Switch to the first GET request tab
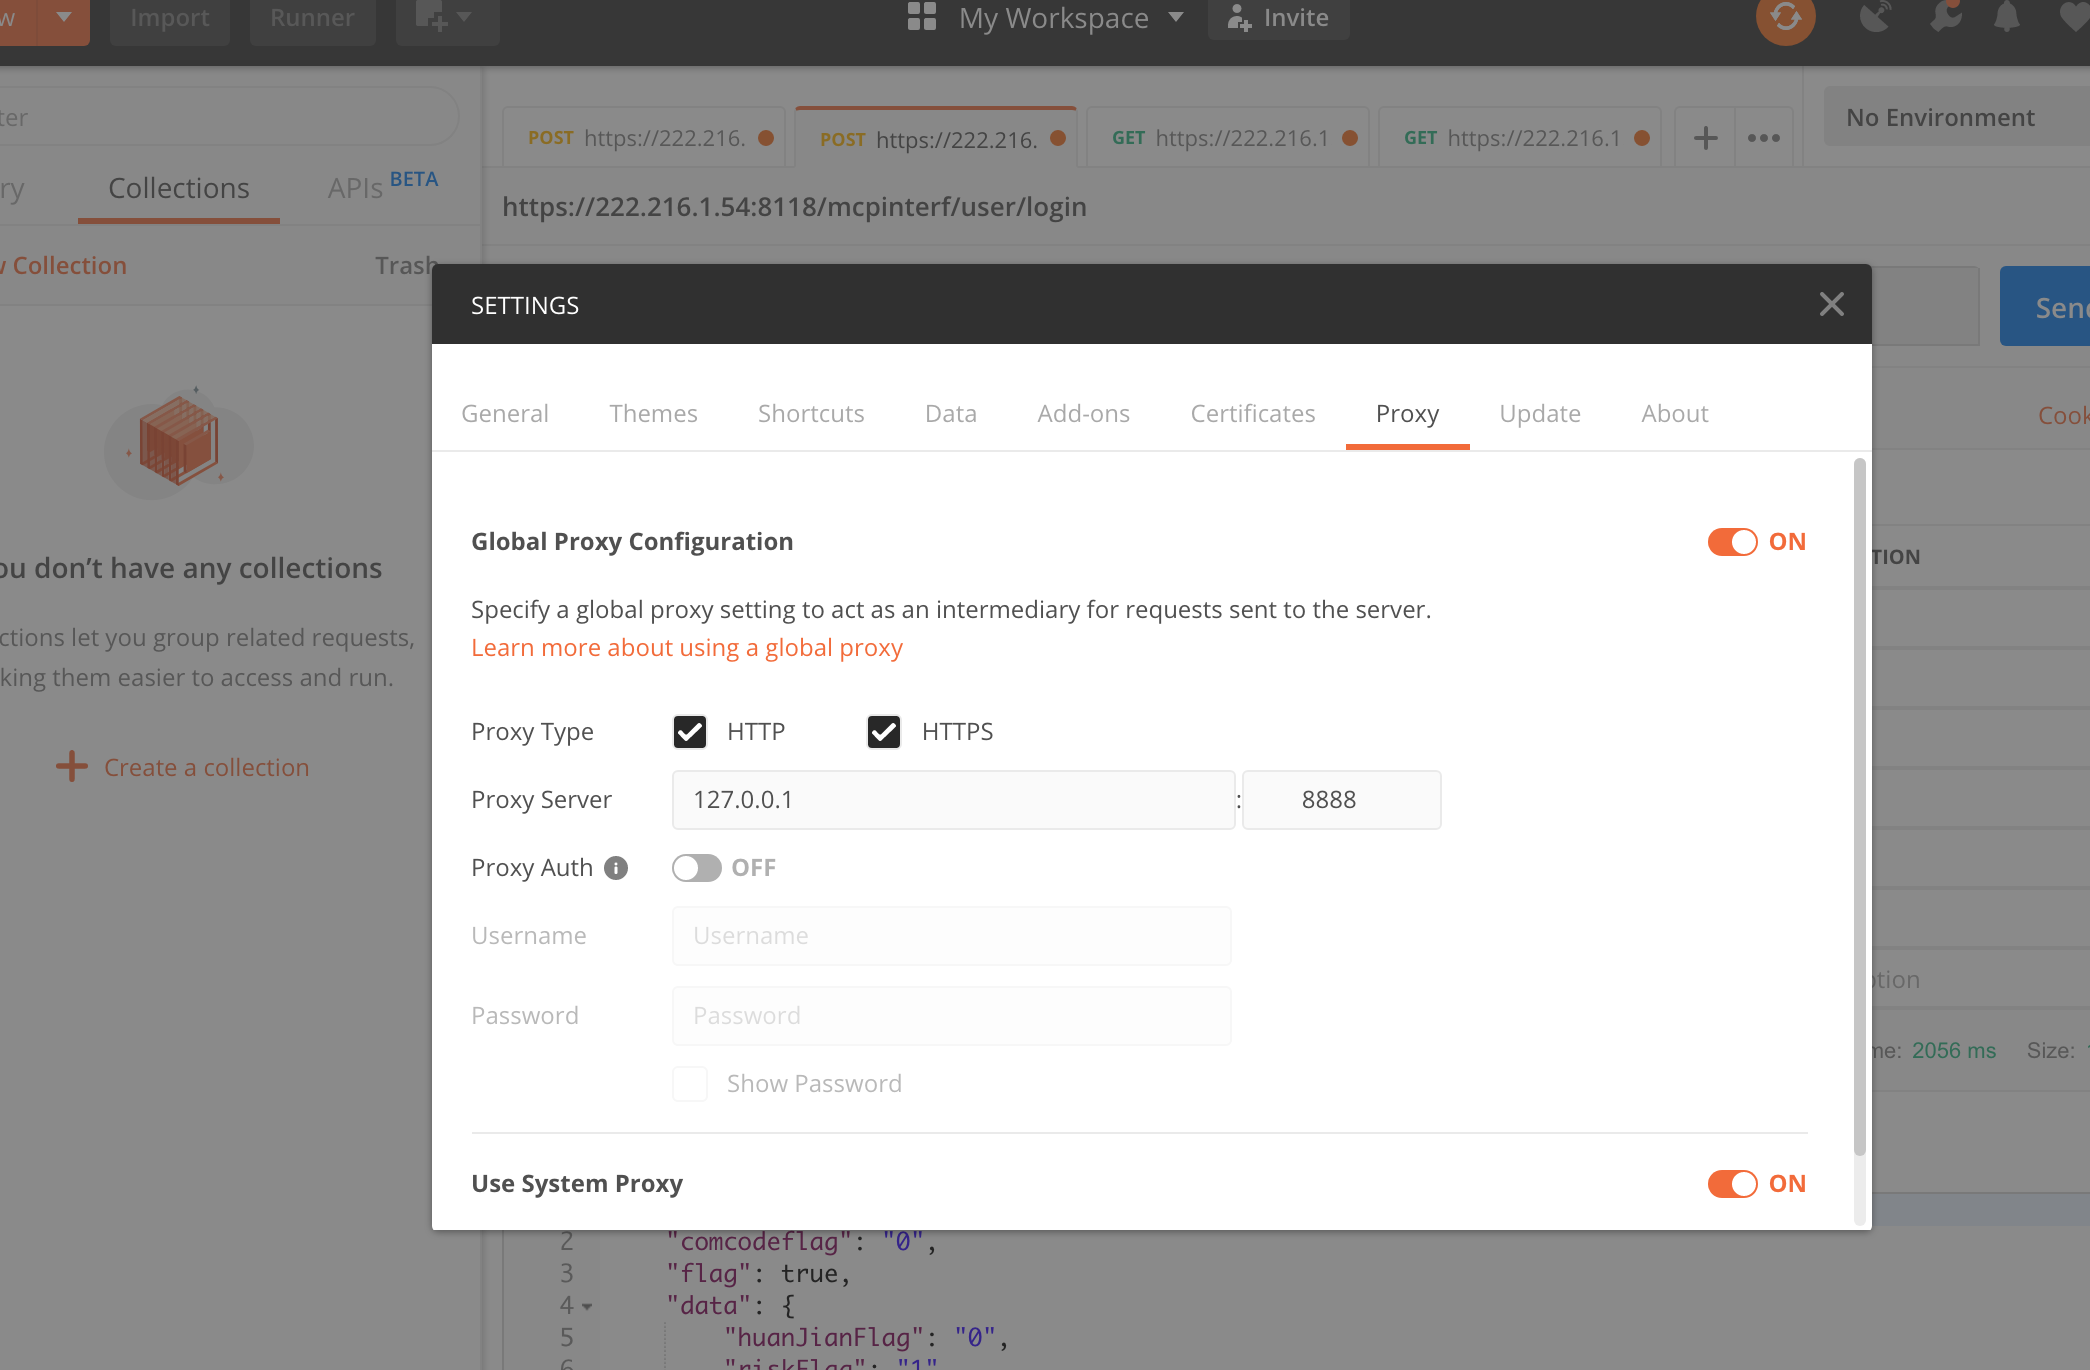Viewport: 2090px width, 1370px height. 1227,138
